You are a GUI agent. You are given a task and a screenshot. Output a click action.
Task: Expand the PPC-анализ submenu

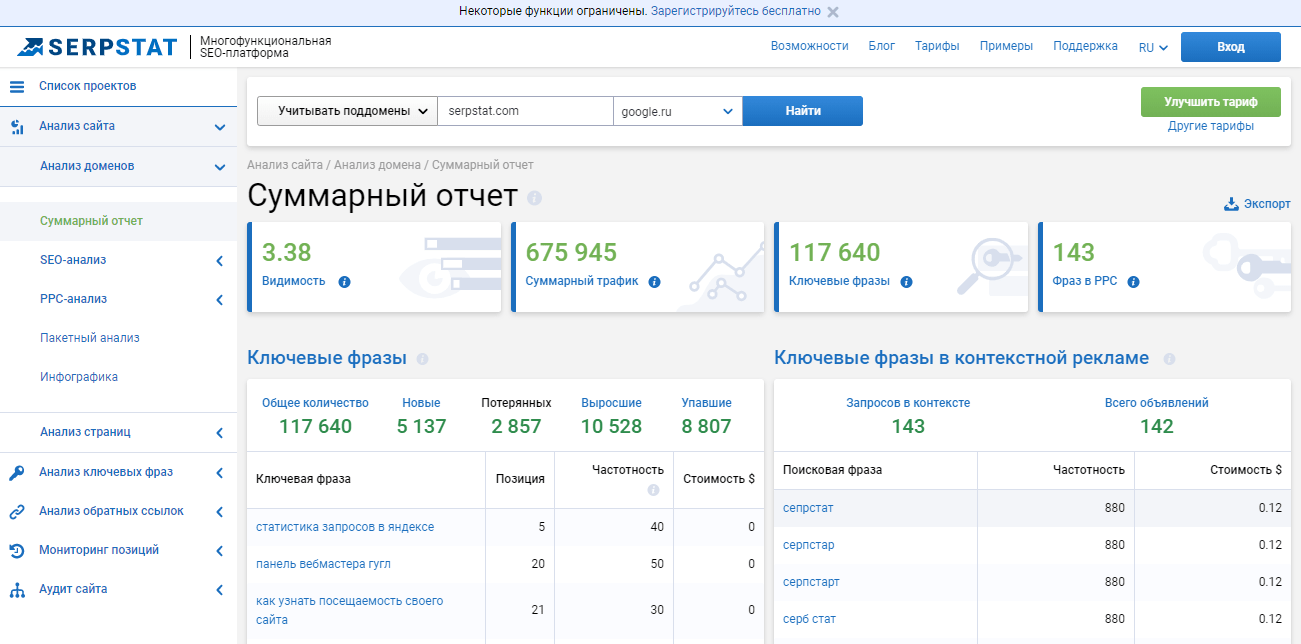point(219,300)
